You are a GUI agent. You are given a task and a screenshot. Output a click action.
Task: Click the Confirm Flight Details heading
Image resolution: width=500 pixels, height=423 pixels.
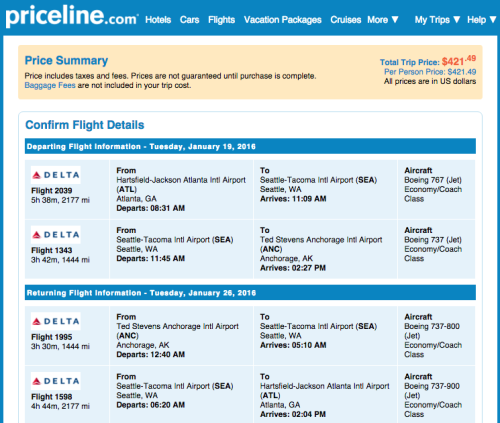coord(85,125)
